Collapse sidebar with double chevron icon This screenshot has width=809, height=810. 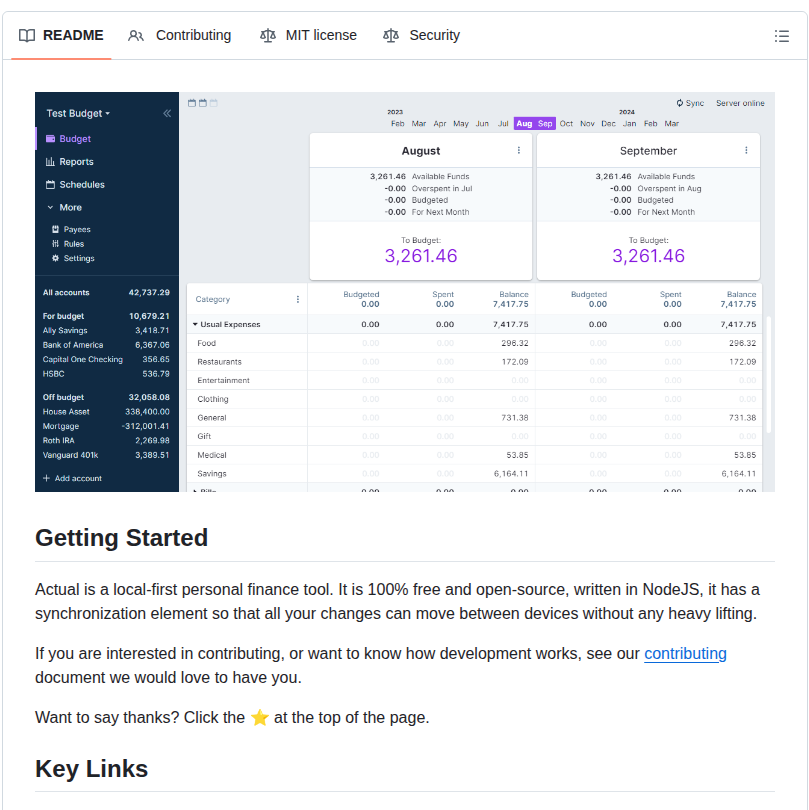point(167,113)
